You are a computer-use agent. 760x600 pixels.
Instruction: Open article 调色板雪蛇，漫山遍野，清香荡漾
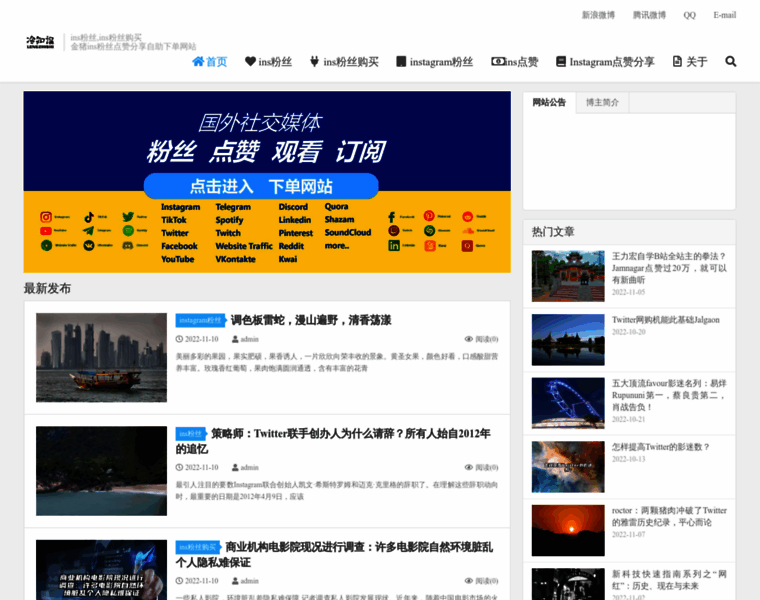point(311,320)
